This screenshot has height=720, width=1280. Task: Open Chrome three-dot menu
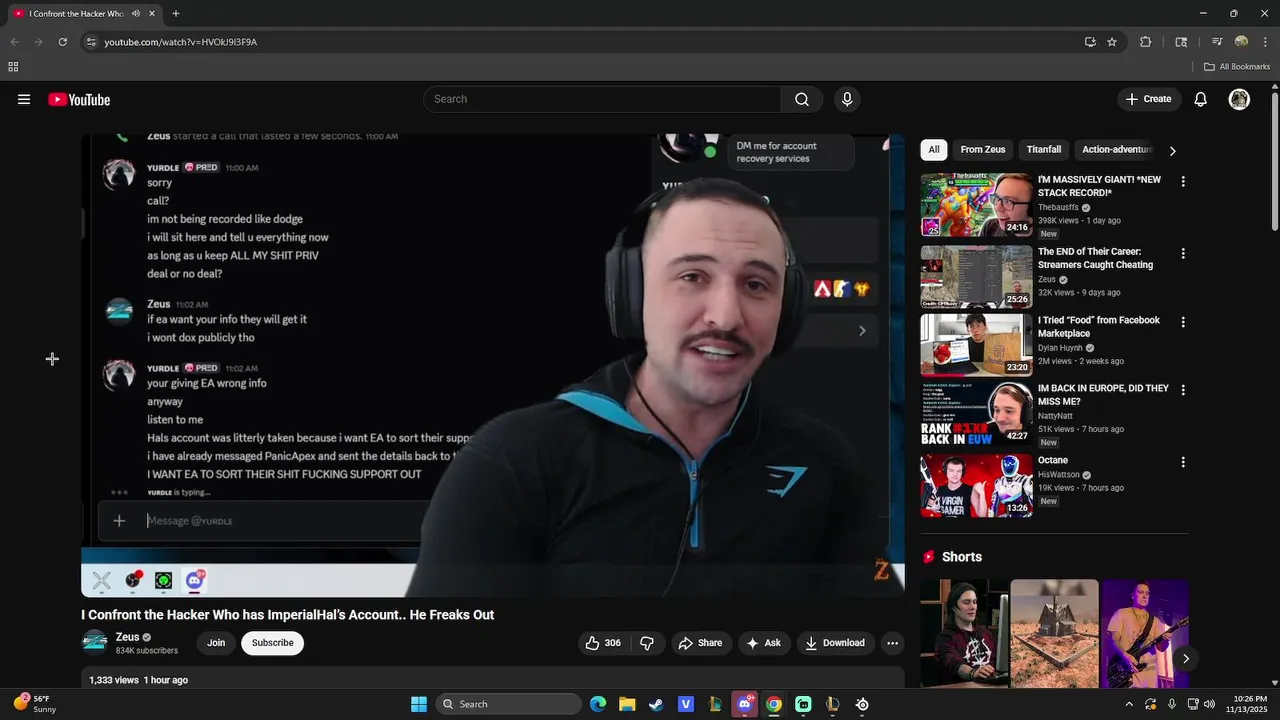[1265, 42]
